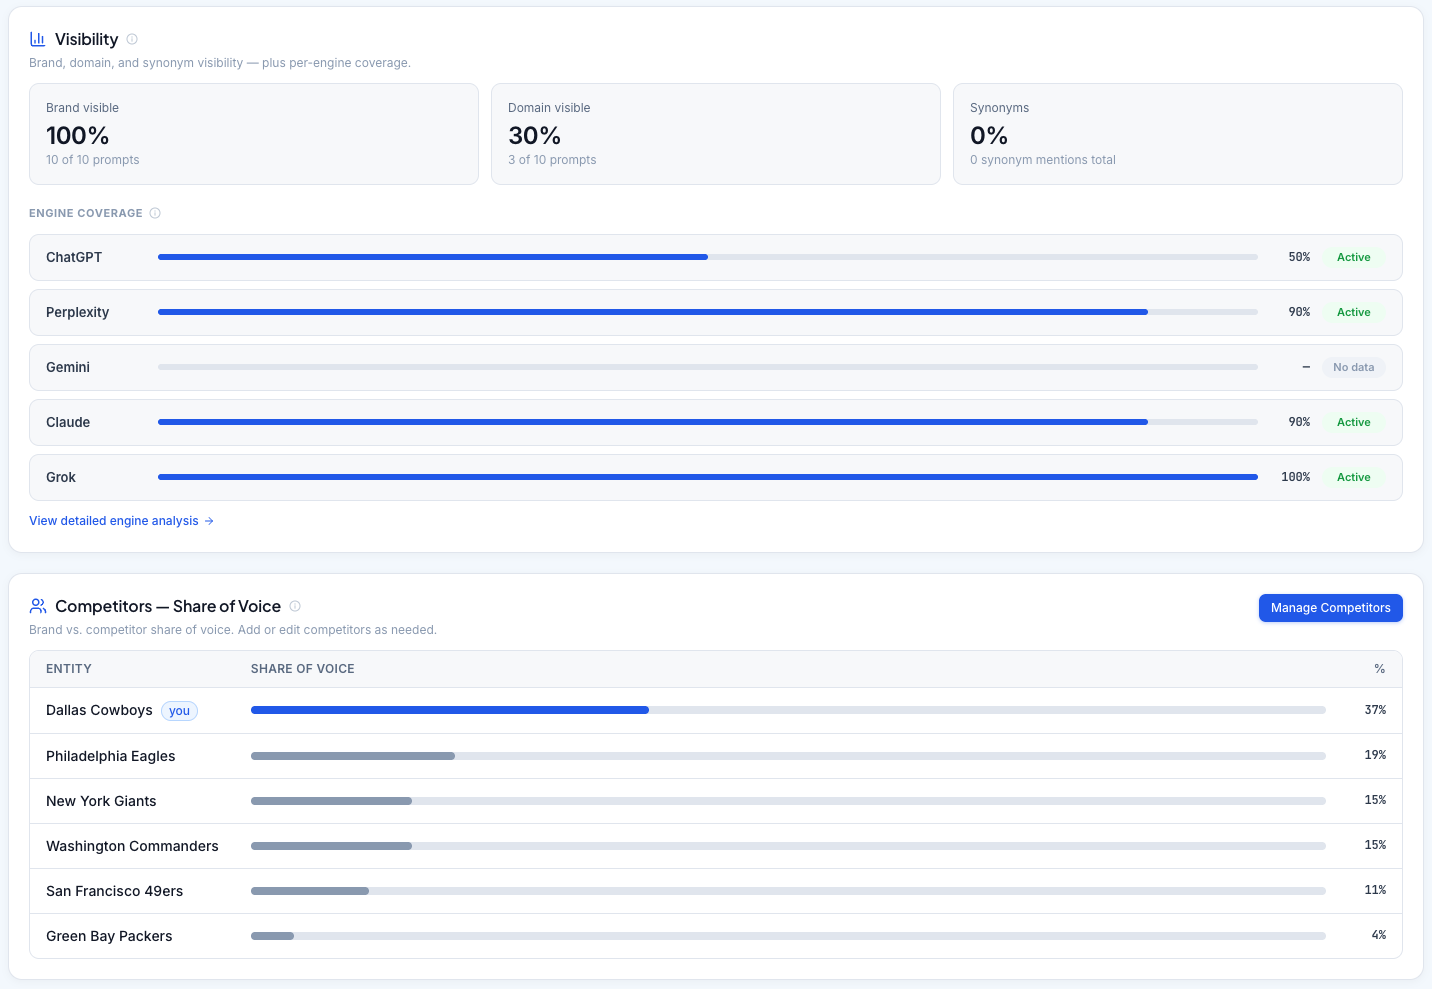
Task: Select the Domain visible metric card
Action: tap(715, 134)
